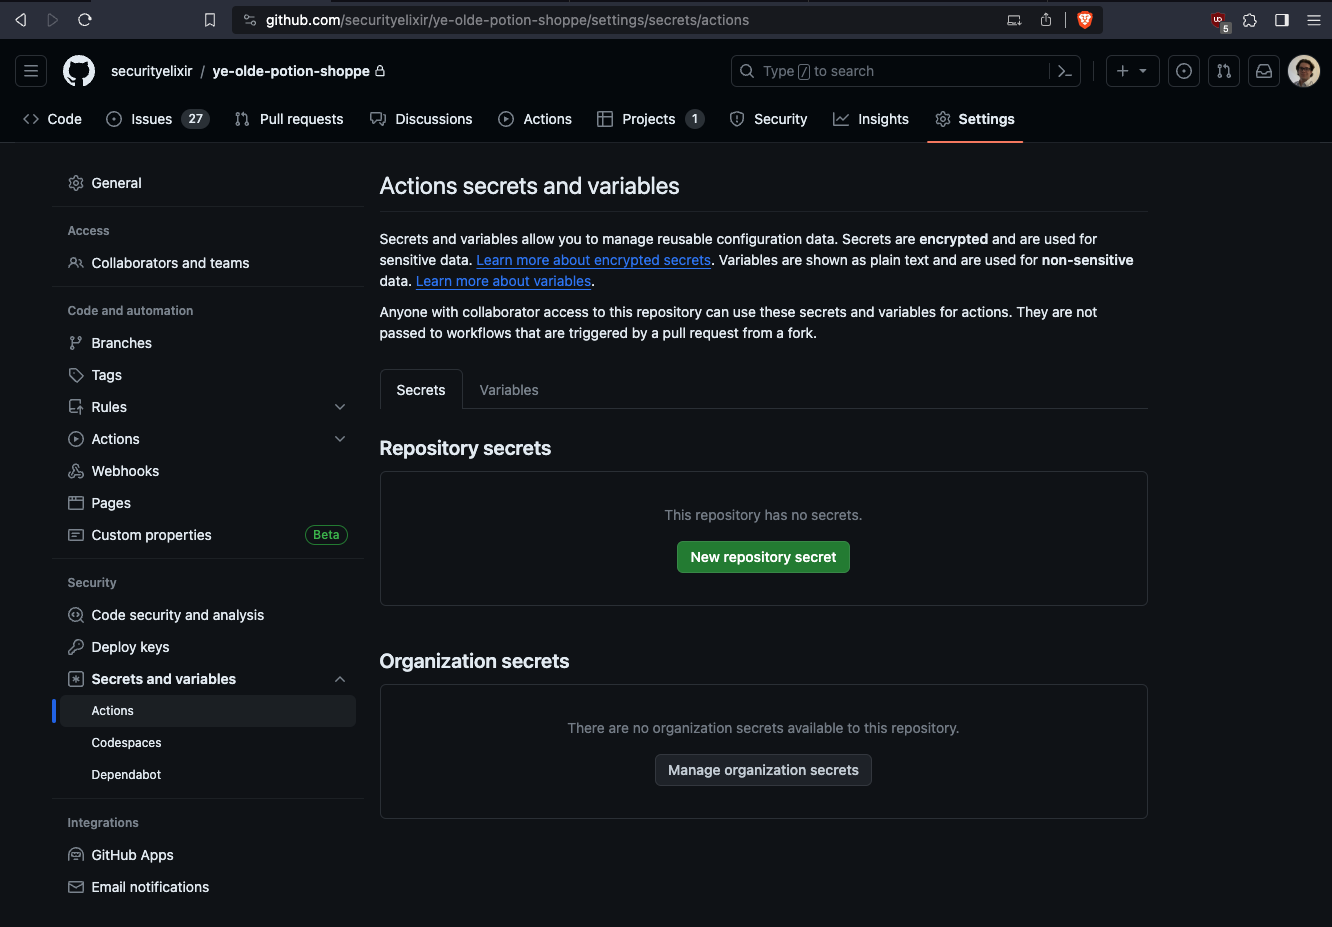This screenshot has width=1332, height=927.
Task: Go to the Discussions tab
Action: coord(421,118)
